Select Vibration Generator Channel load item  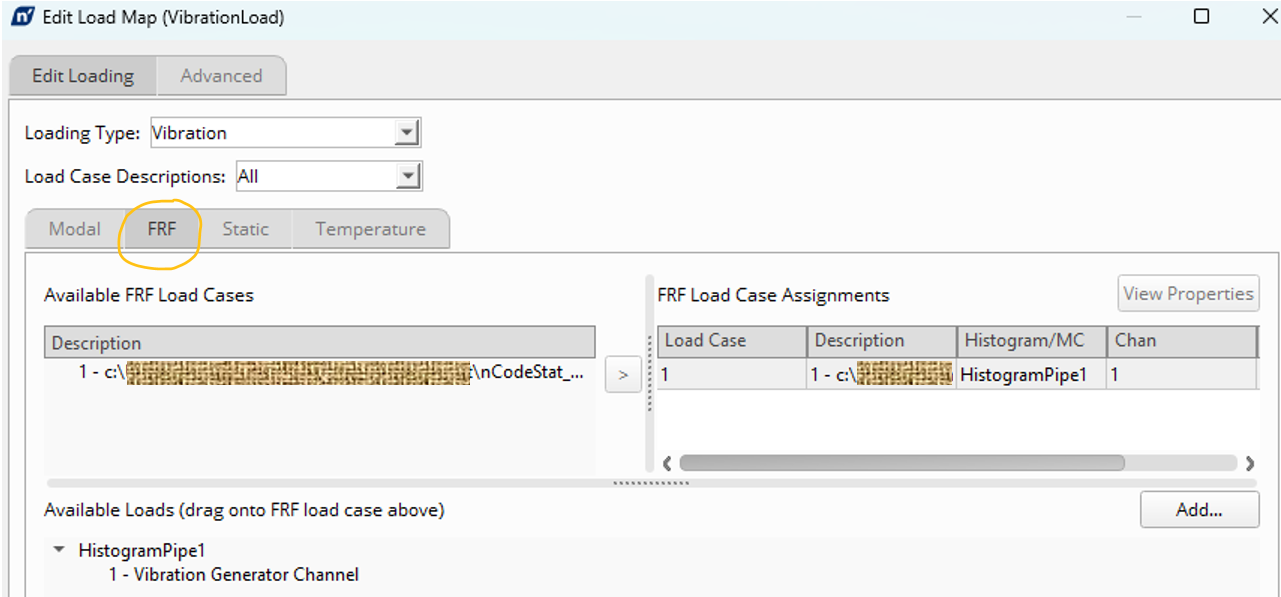234,574
